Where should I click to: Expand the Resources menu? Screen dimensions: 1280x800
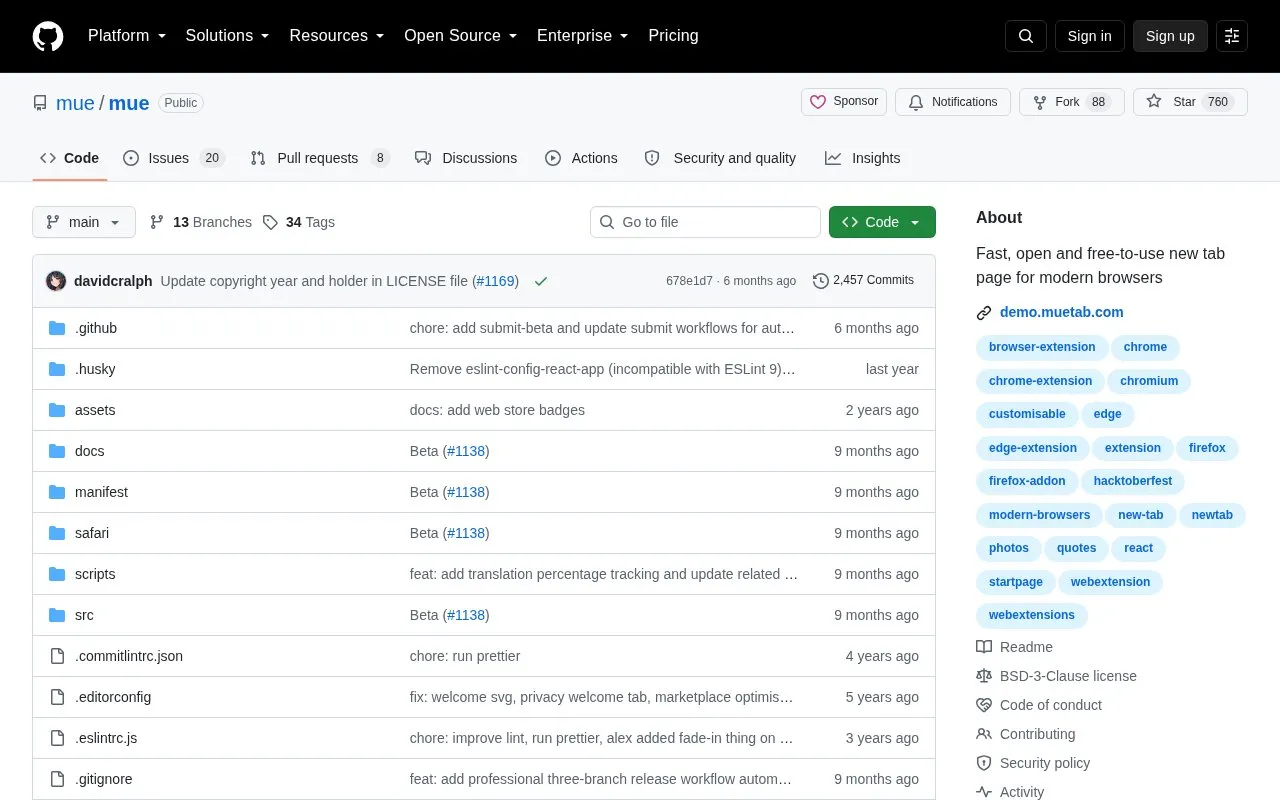click(337, 36)
